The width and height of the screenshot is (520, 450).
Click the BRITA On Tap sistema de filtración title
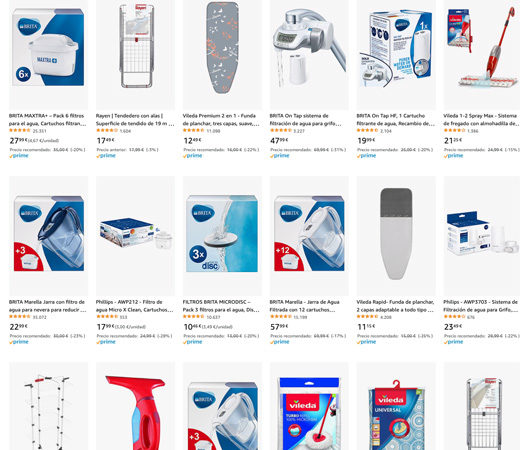[x=305, y=120]
